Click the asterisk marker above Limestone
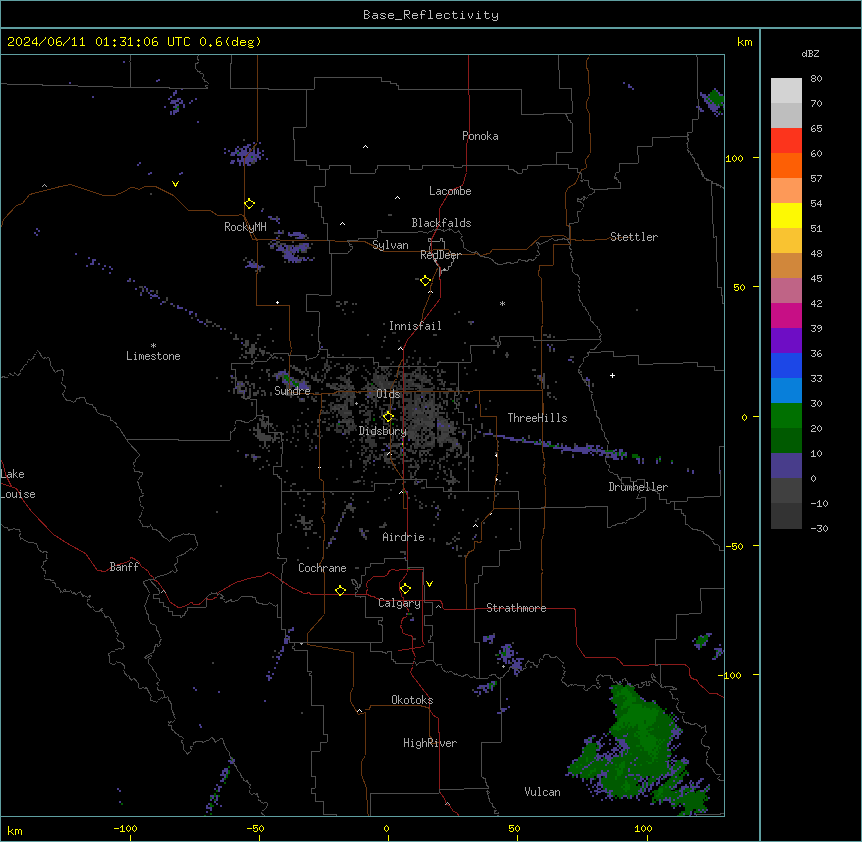Image resolution: width=862 pixels, height=842 pixels. click(153, 346)
